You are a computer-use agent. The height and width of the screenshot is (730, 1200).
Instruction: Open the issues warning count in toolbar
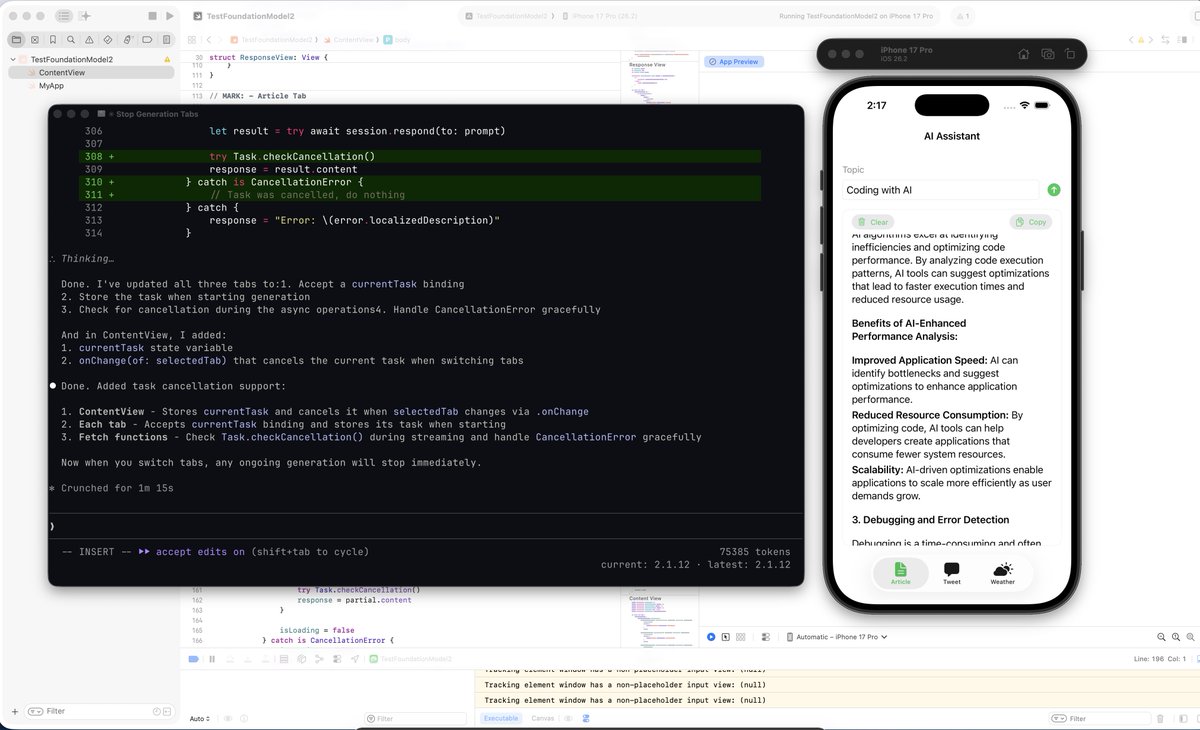click(962, 17)
